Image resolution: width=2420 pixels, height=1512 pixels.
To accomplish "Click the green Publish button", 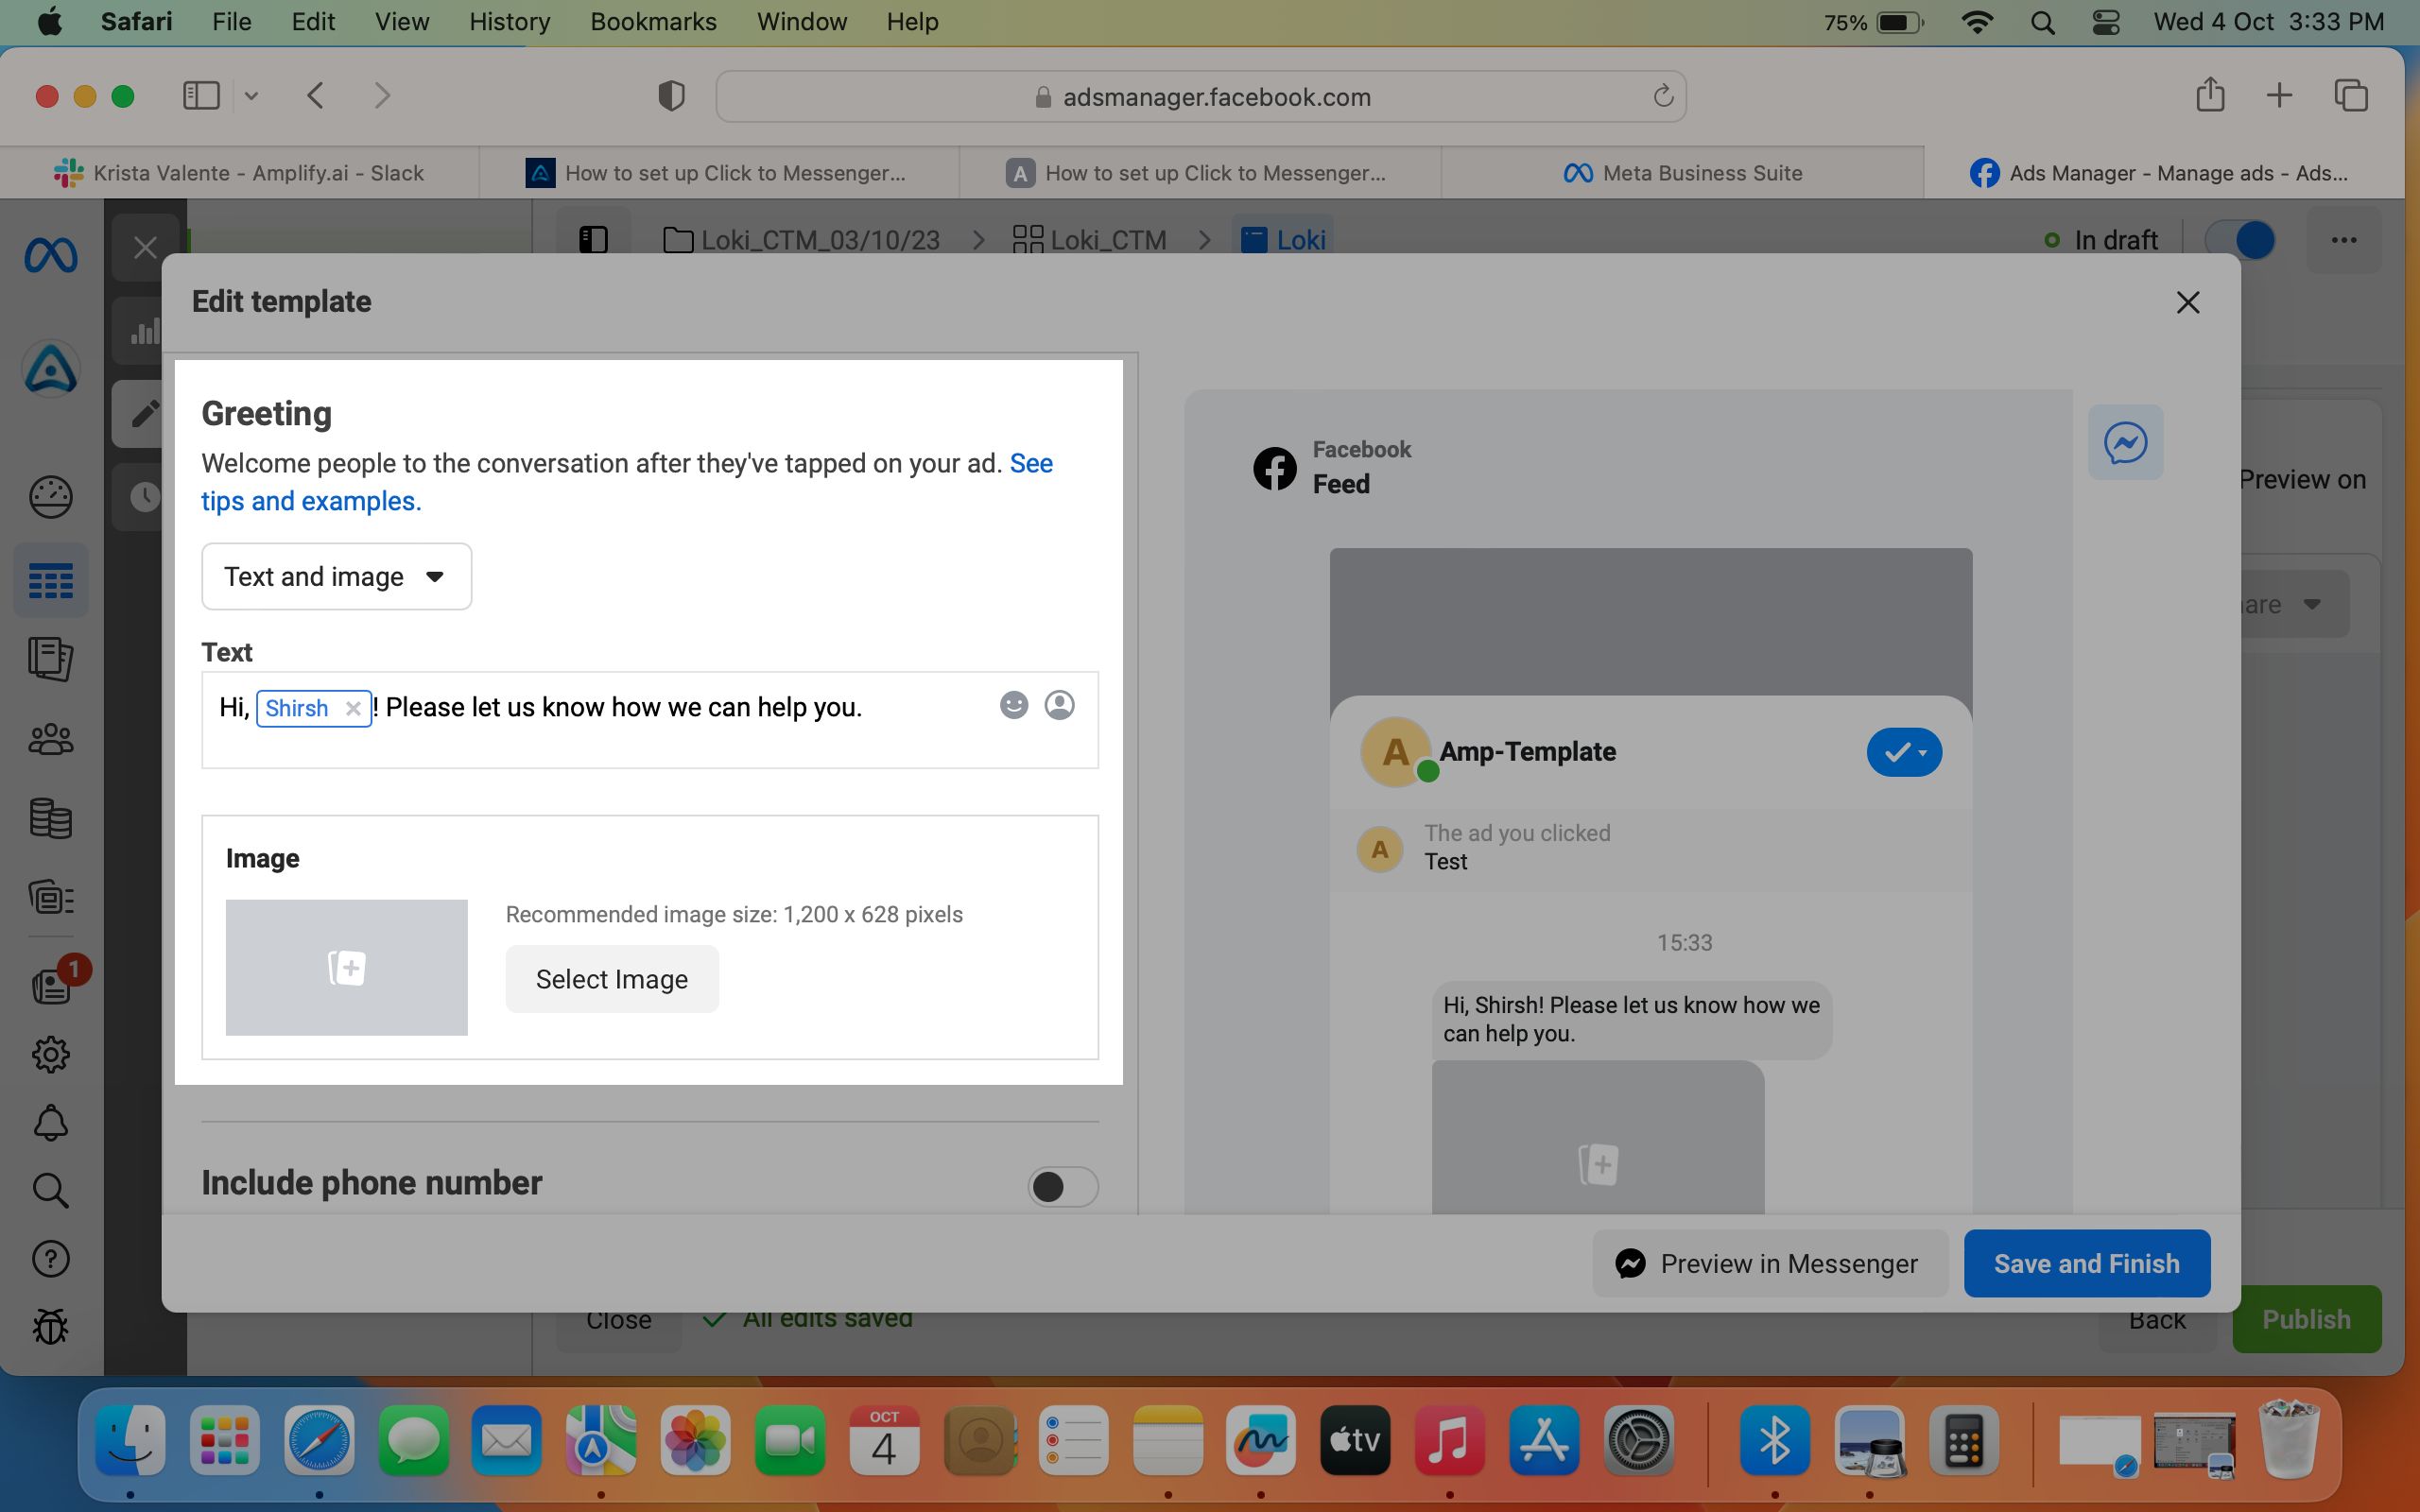I will tap(2306, 1319).
